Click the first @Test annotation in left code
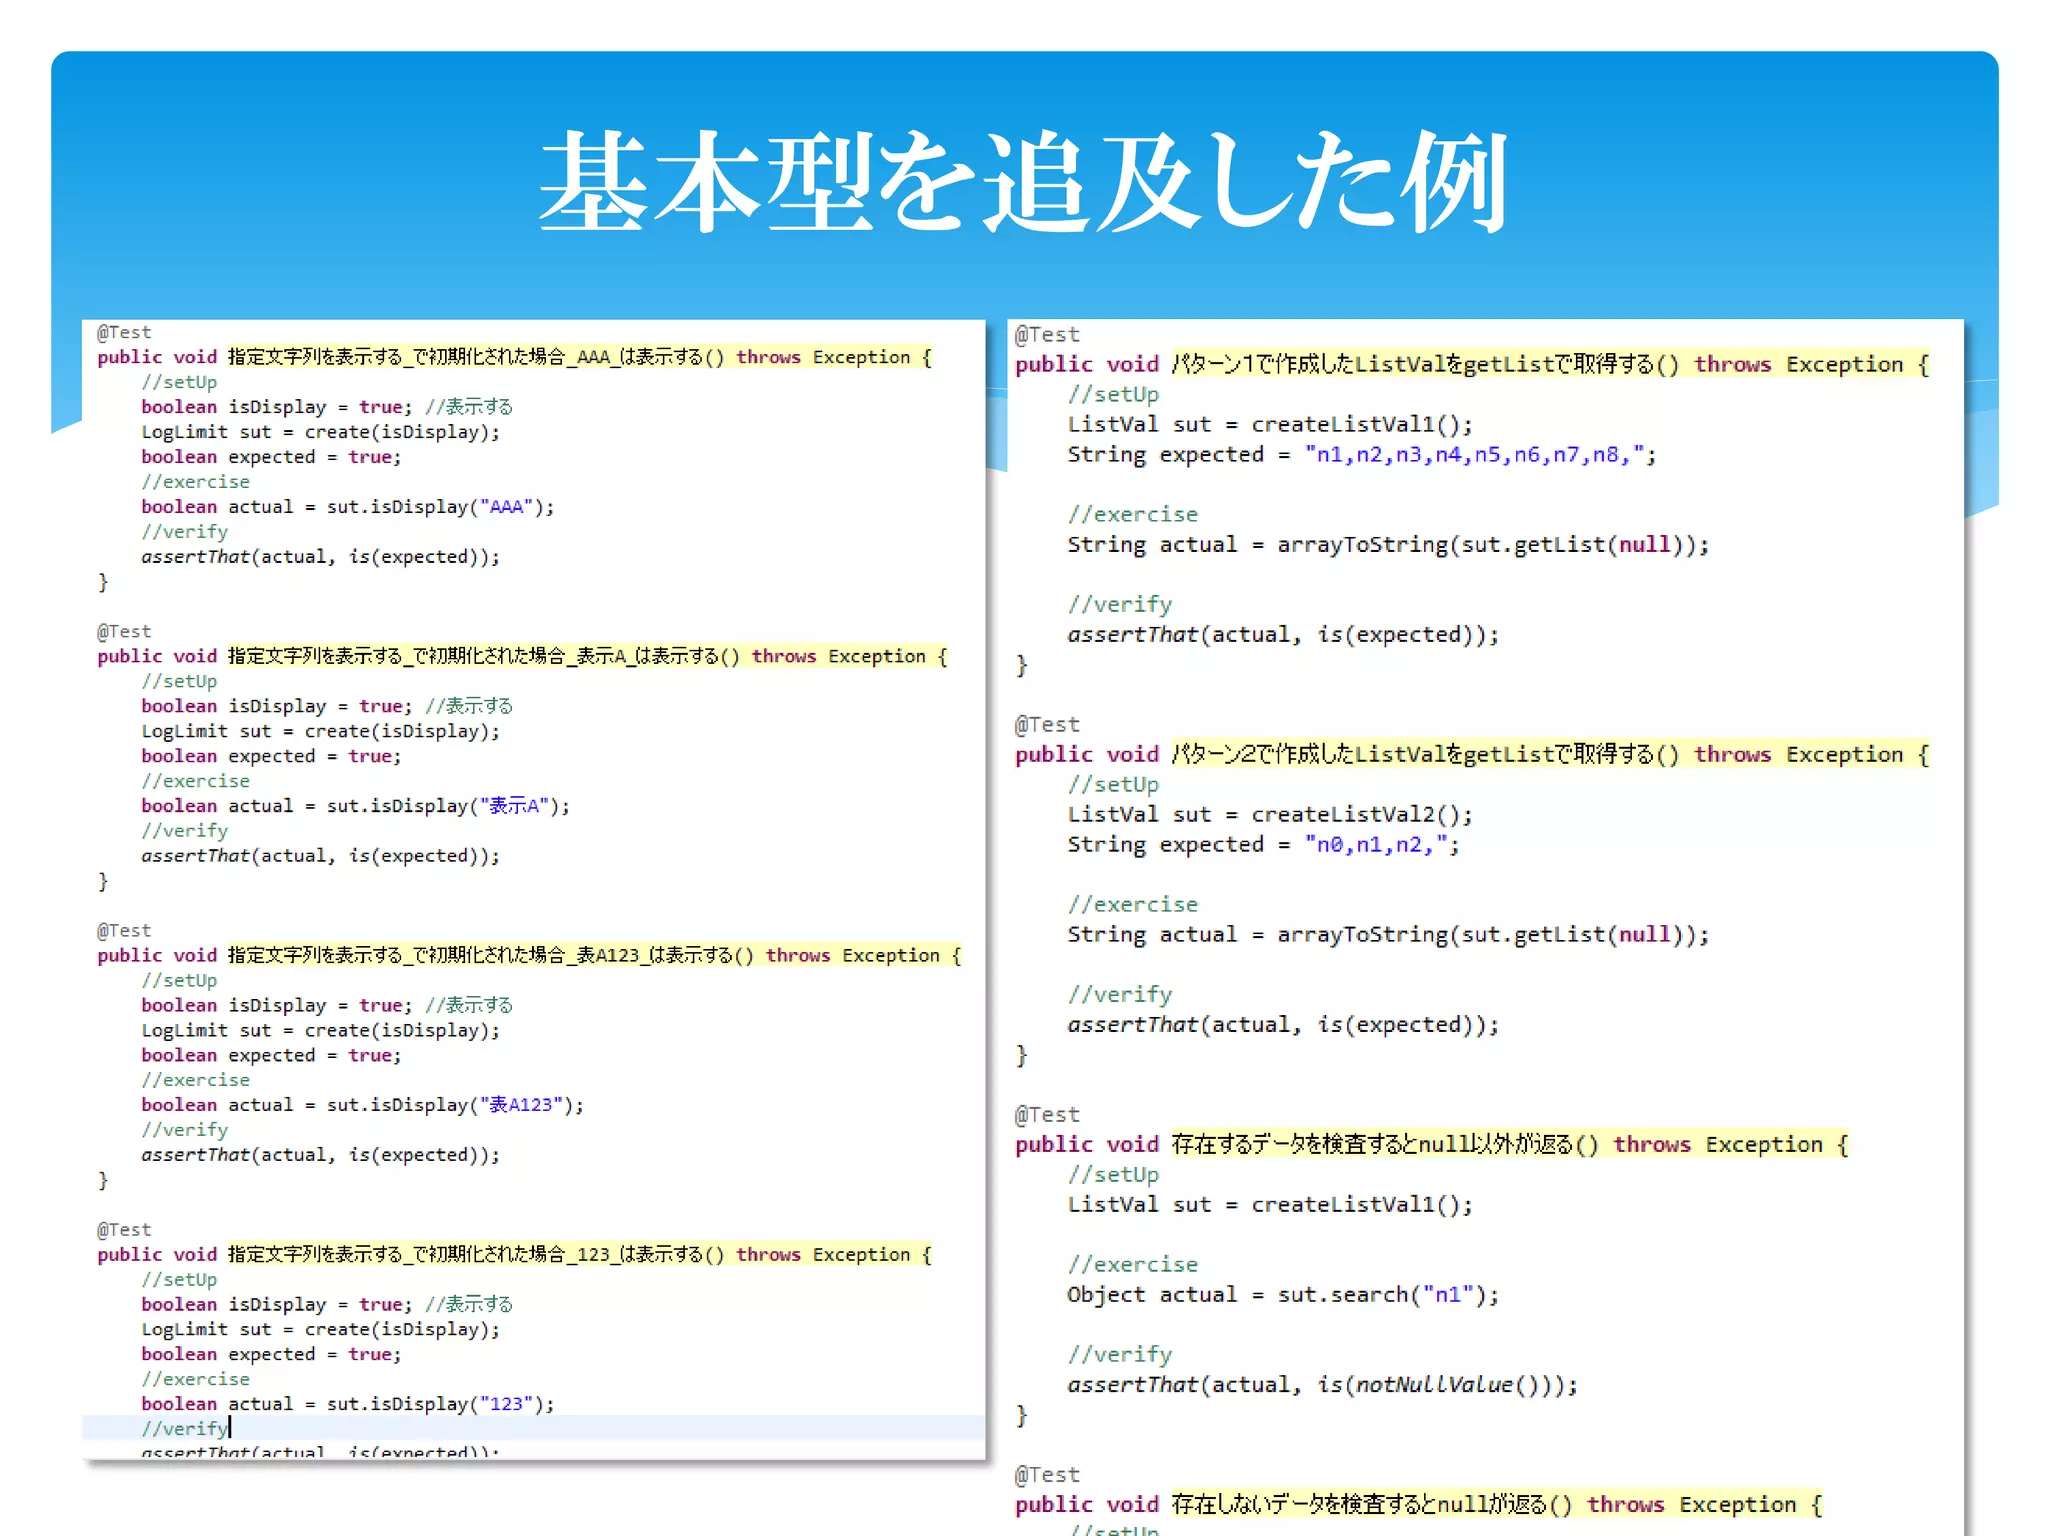The width and height of the screenshot is (2048, 1536). tap(124, 332)
